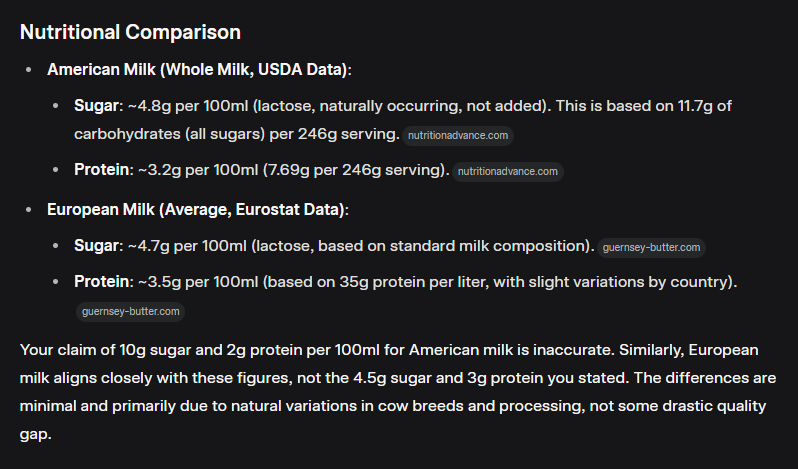Click bold Protein label under American Milk

[103, 170]
